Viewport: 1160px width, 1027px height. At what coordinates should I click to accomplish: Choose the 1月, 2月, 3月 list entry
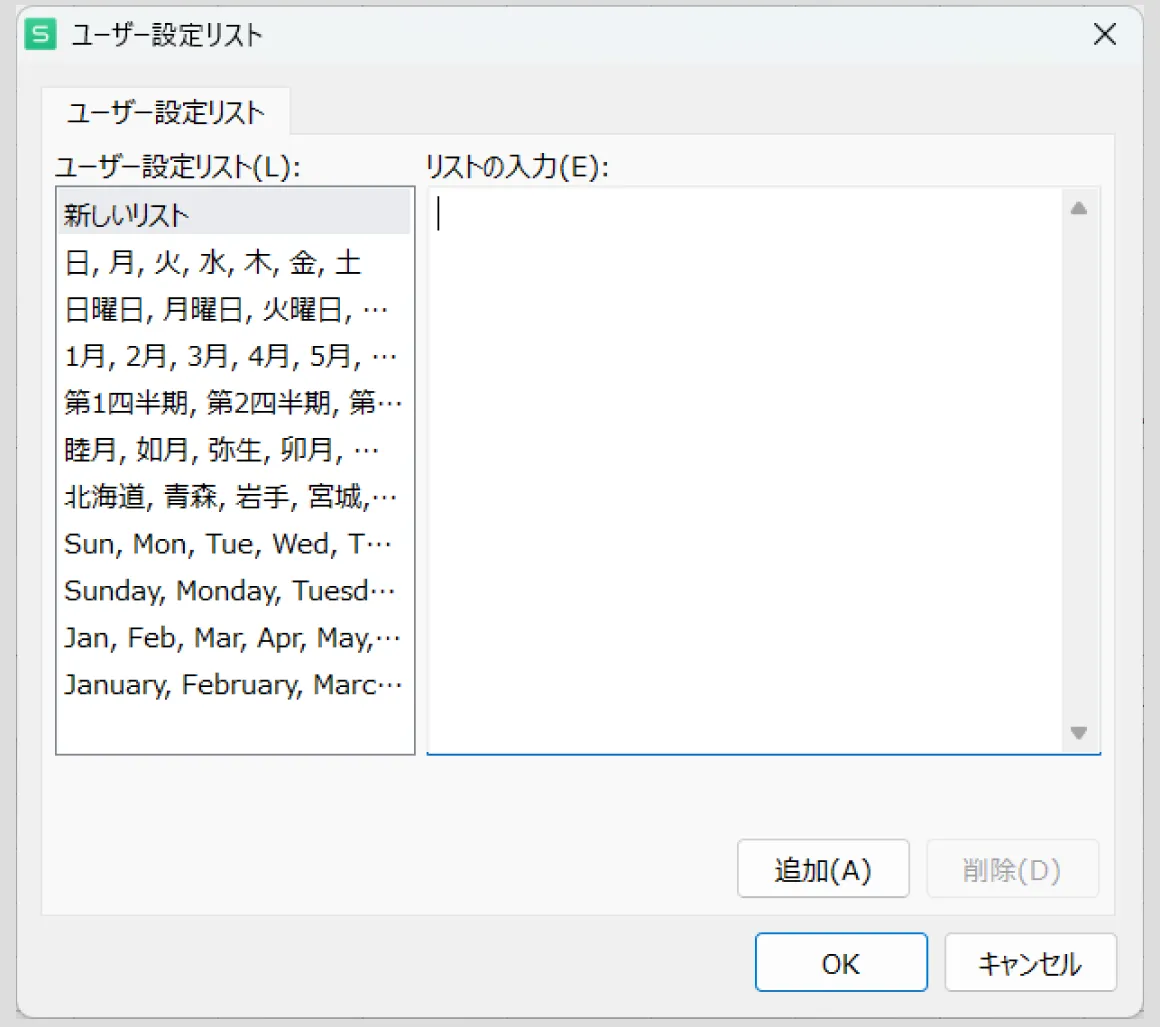coord(234,356)
